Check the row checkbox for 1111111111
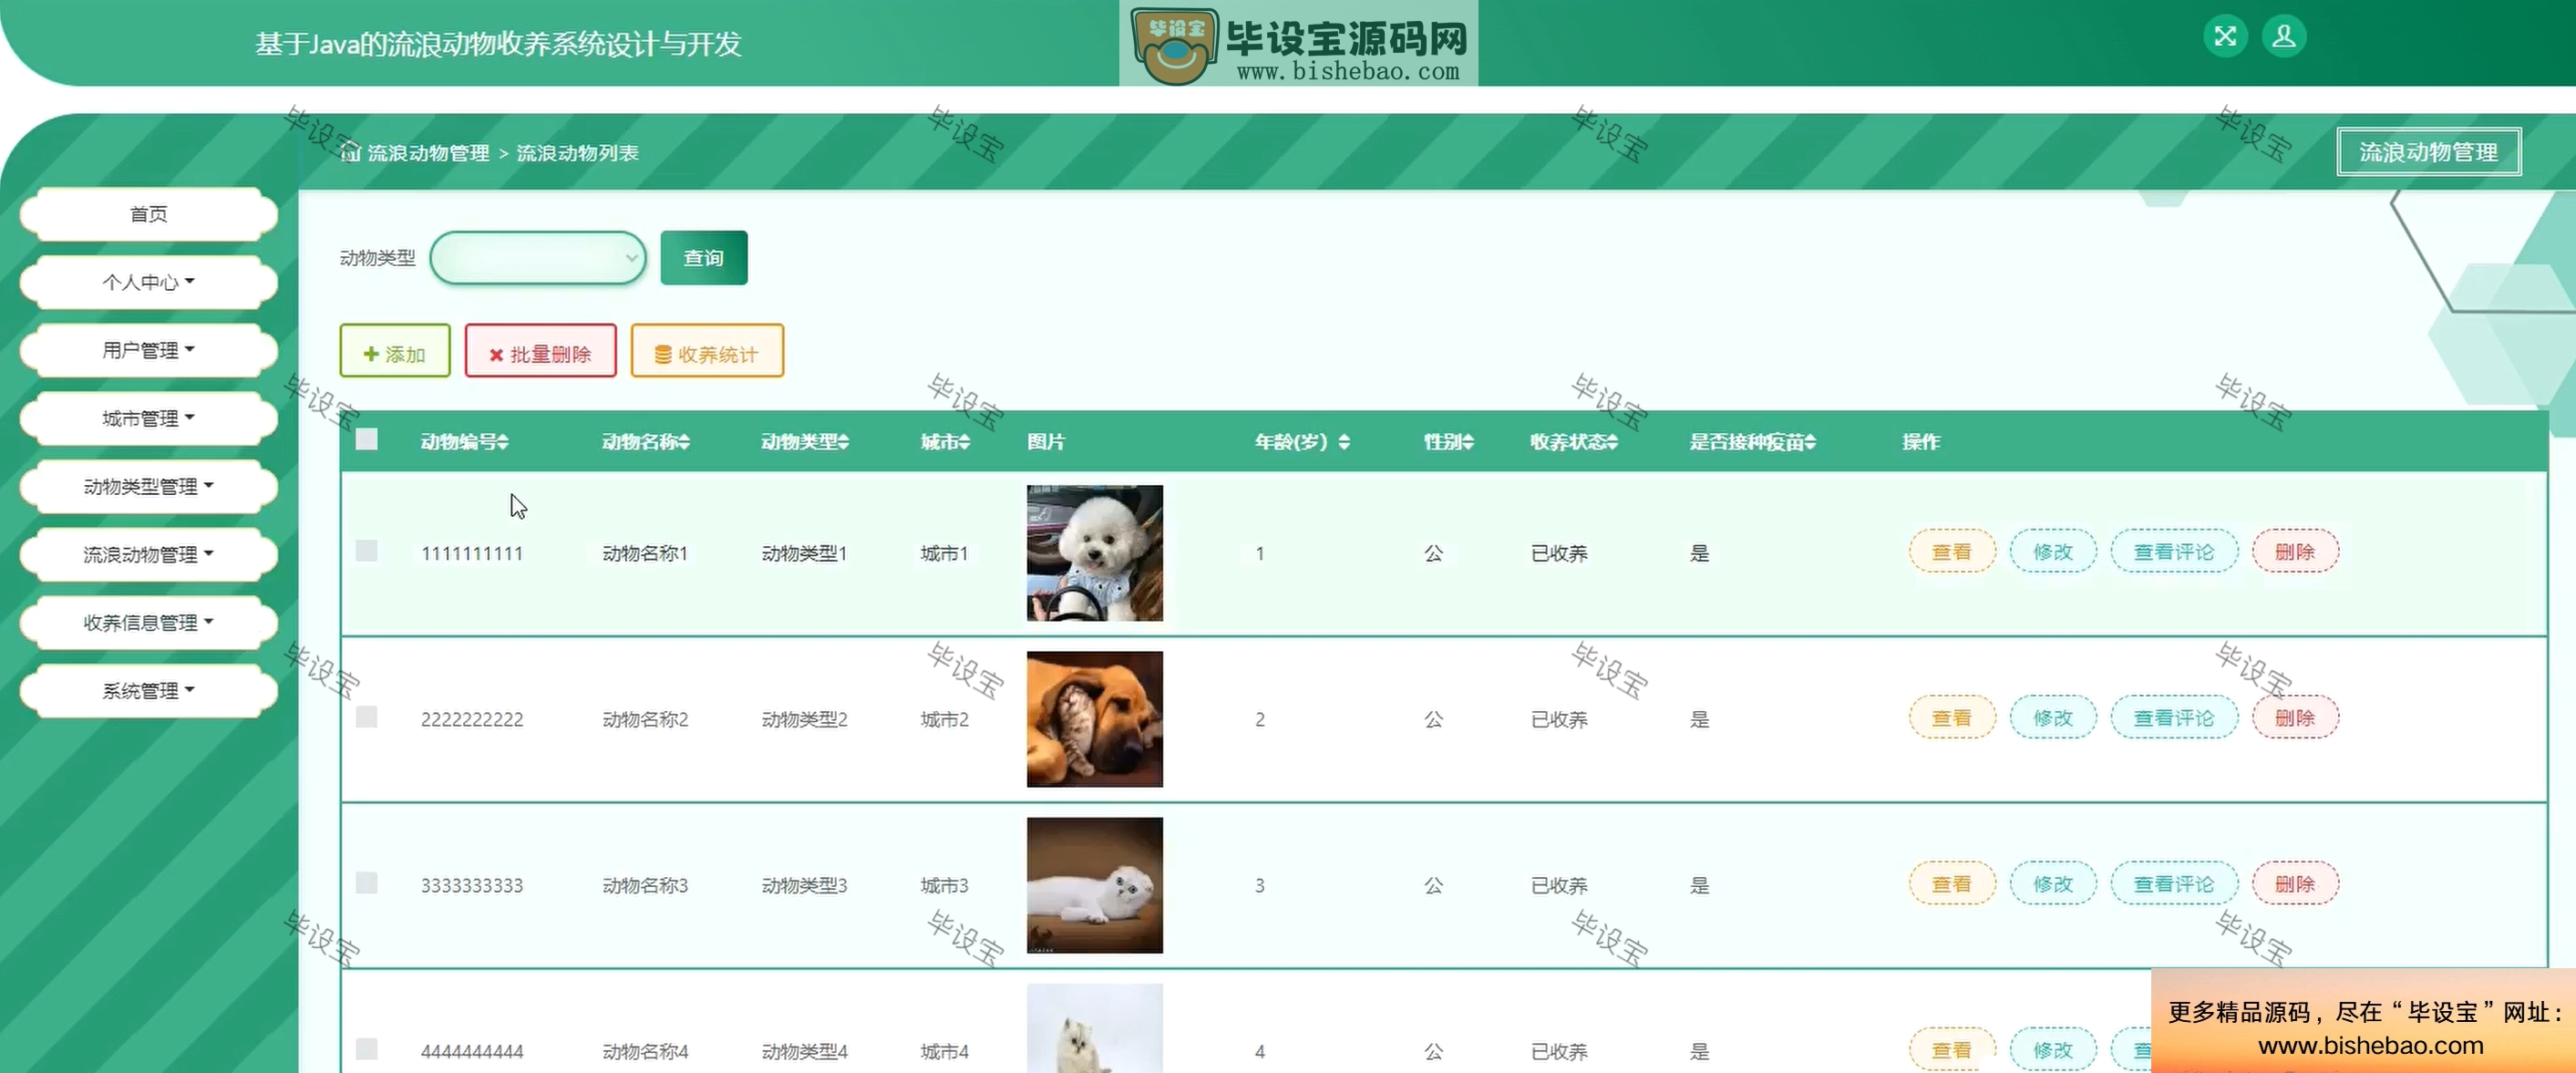The height and width of the screenshot is (1073, 2576). [x=367, y=551]
